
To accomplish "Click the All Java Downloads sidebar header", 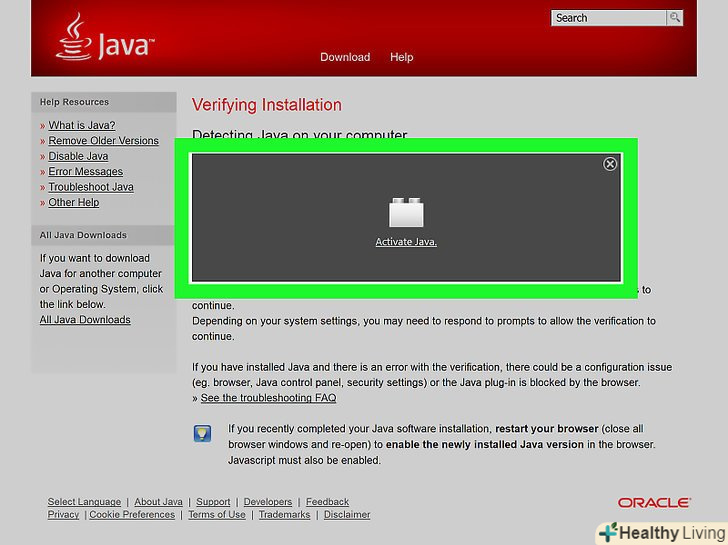I will (83, 235).
